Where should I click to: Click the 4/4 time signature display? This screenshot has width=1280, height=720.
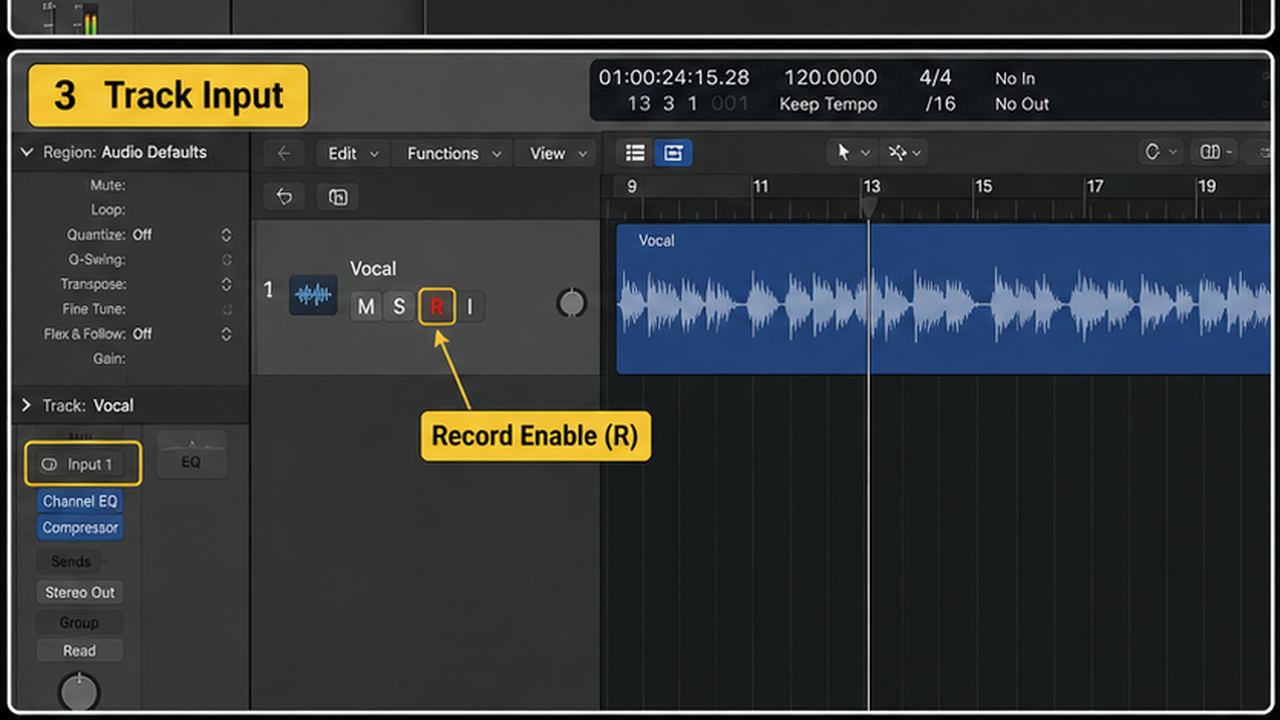[x=935, y=78]
